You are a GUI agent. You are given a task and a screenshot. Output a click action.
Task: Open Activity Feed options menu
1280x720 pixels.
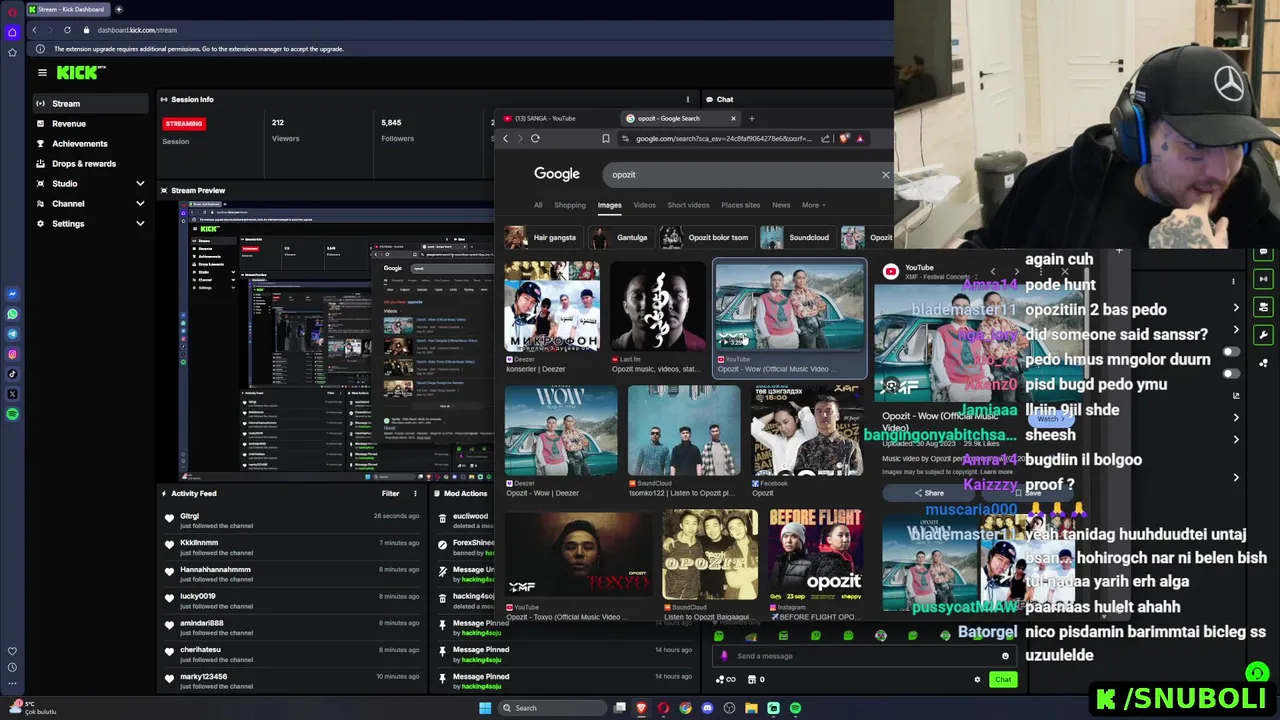(x=415, y=493)
